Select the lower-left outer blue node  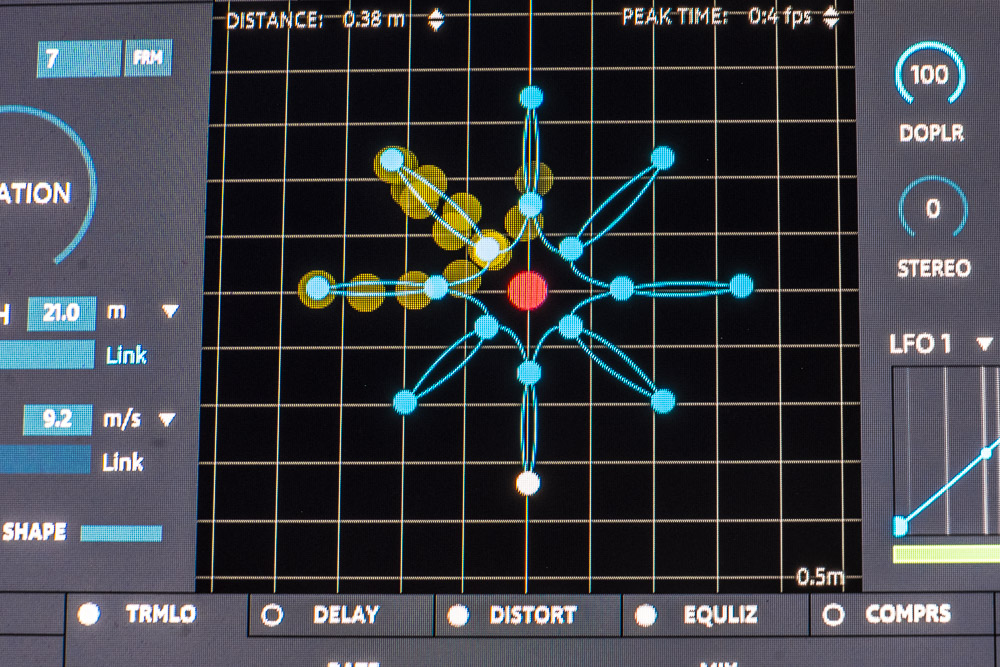[404, 403]
